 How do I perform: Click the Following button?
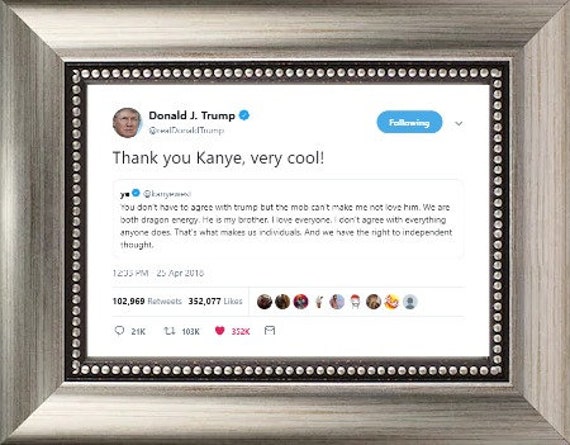coord(409,122)
